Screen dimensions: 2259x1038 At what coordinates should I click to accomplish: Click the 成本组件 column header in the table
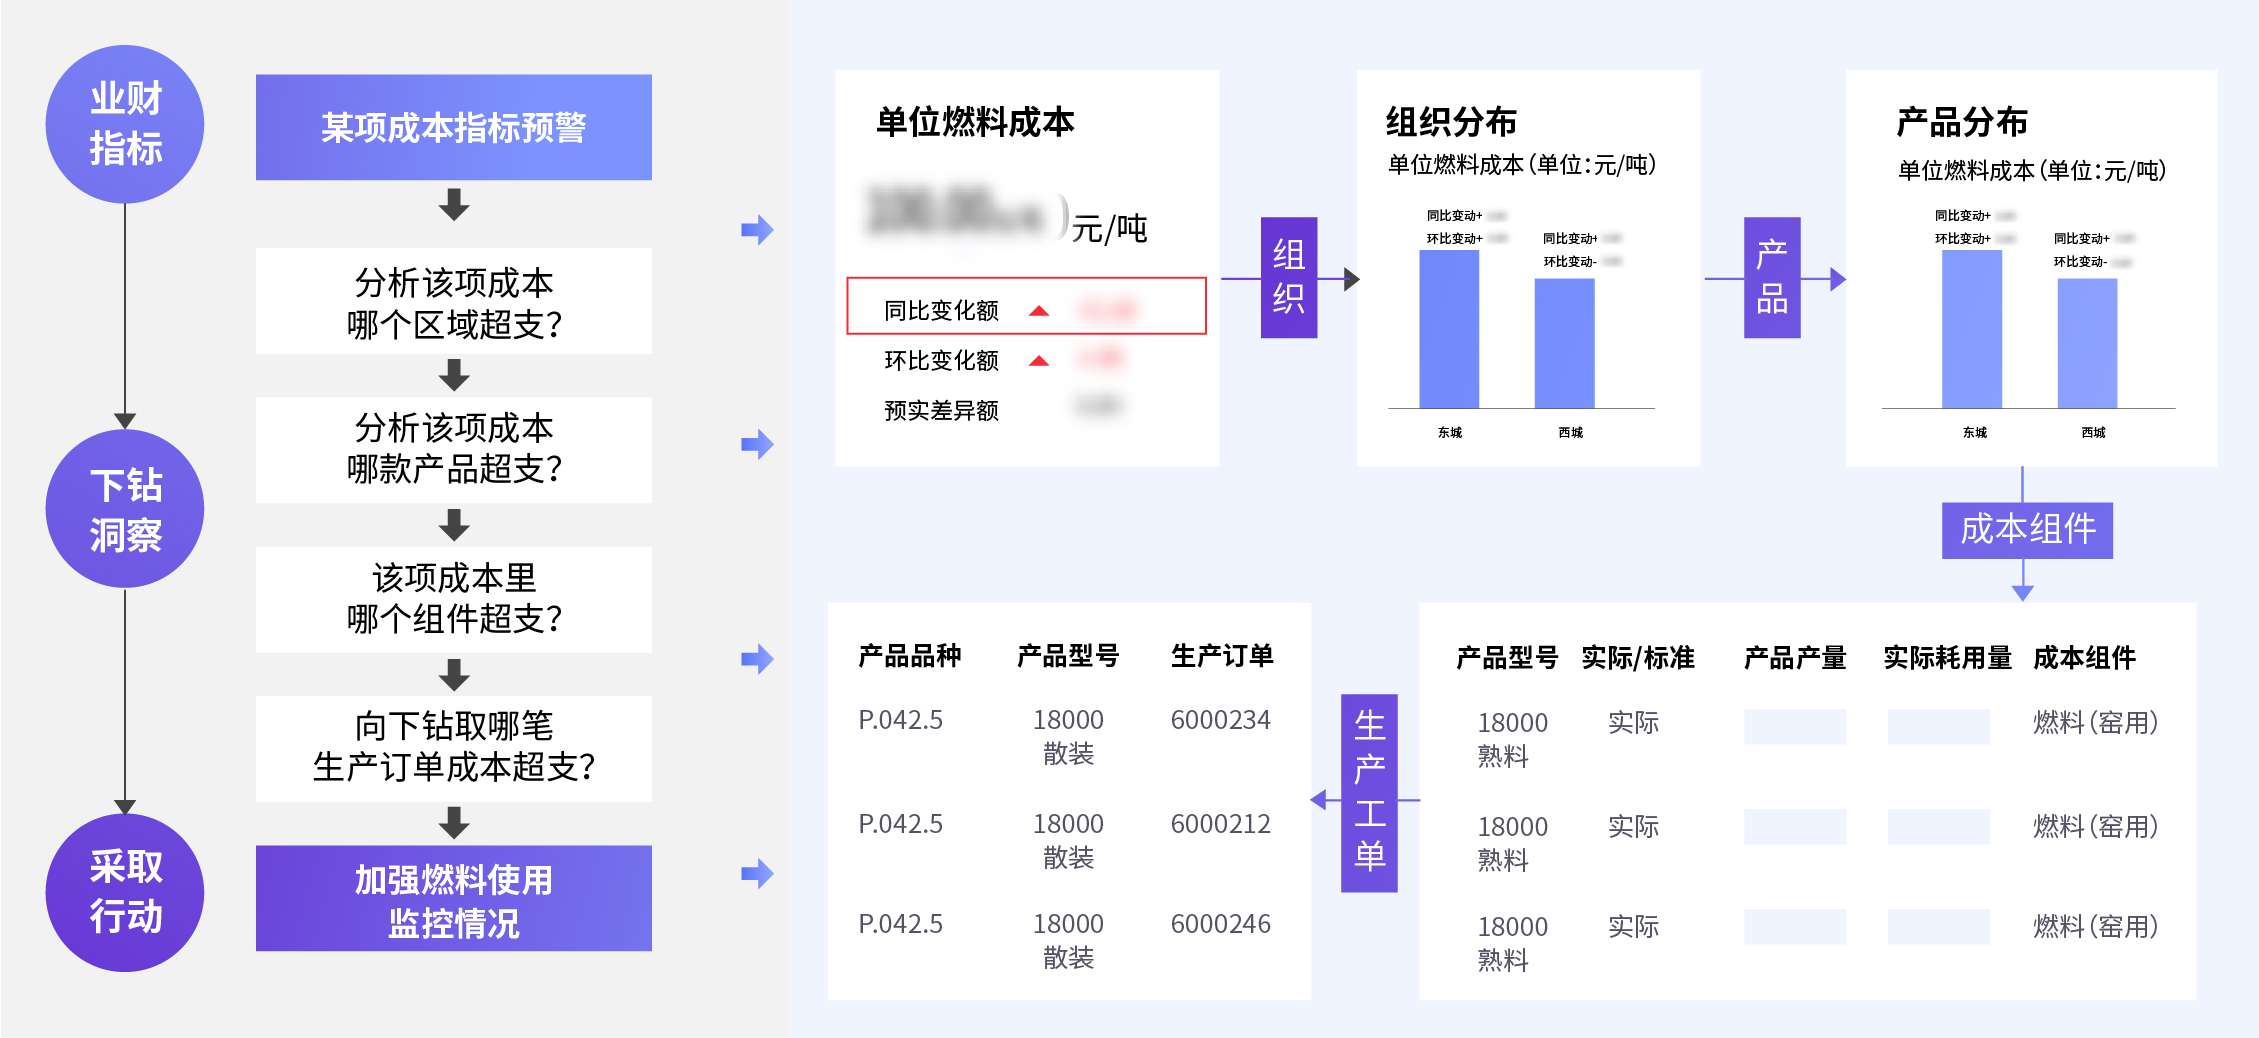tap(2084, 658)
